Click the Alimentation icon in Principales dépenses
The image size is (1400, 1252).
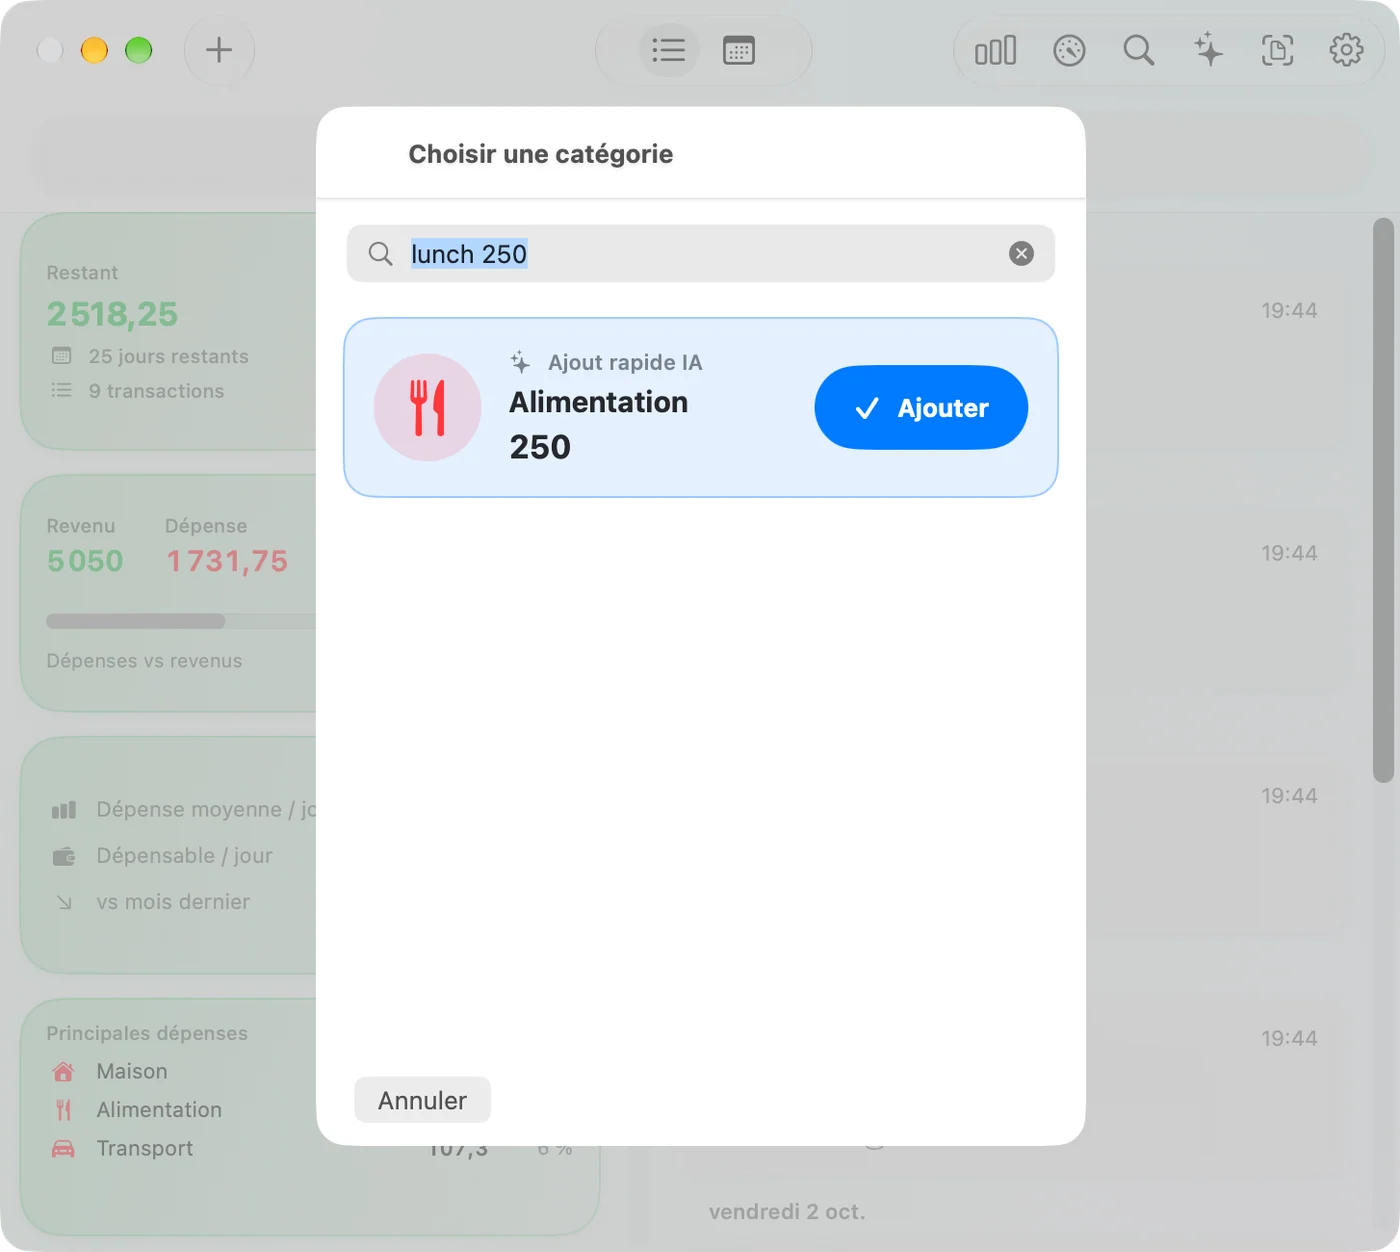(63, 1110)
